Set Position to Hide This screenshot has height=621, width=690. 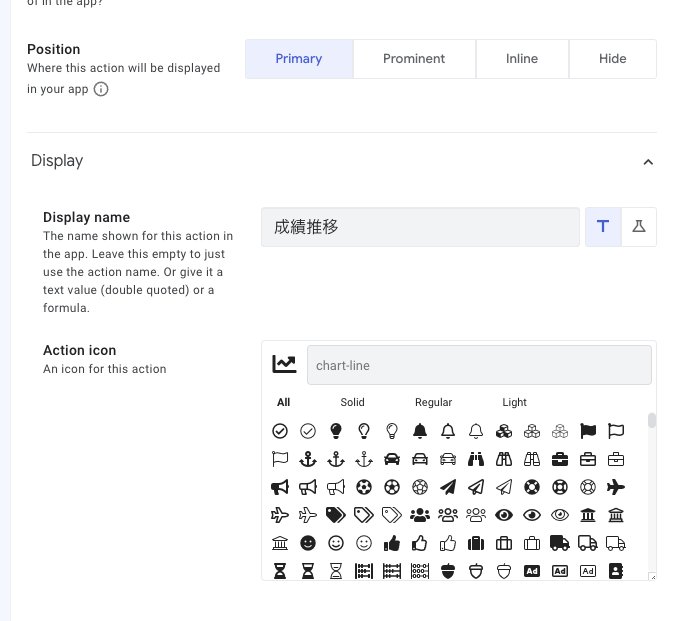point(613,59)
